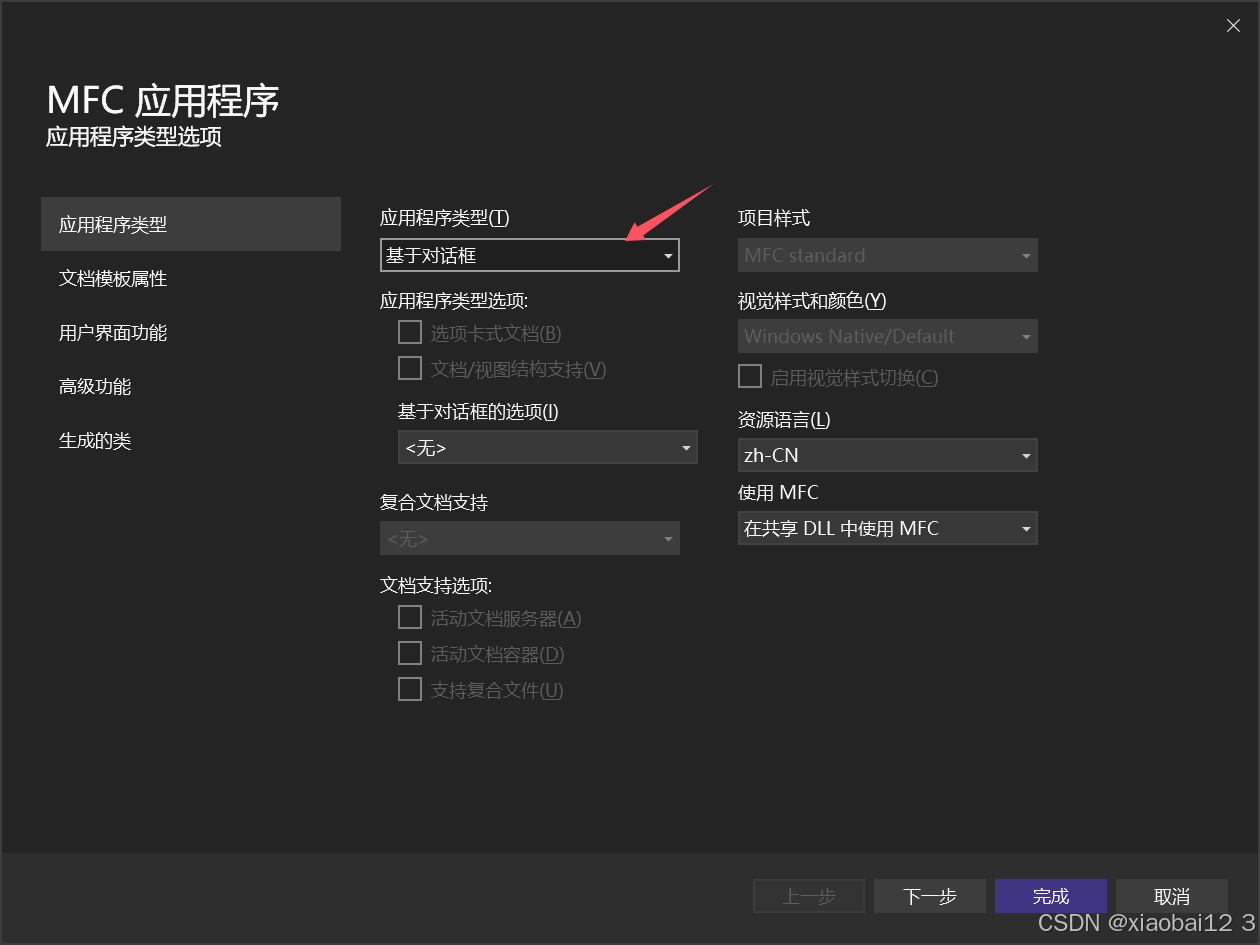This screenshot has width=1260, height=945.
Task: Finish the wizard with 完成 button
Action: tap(1051, 896)
